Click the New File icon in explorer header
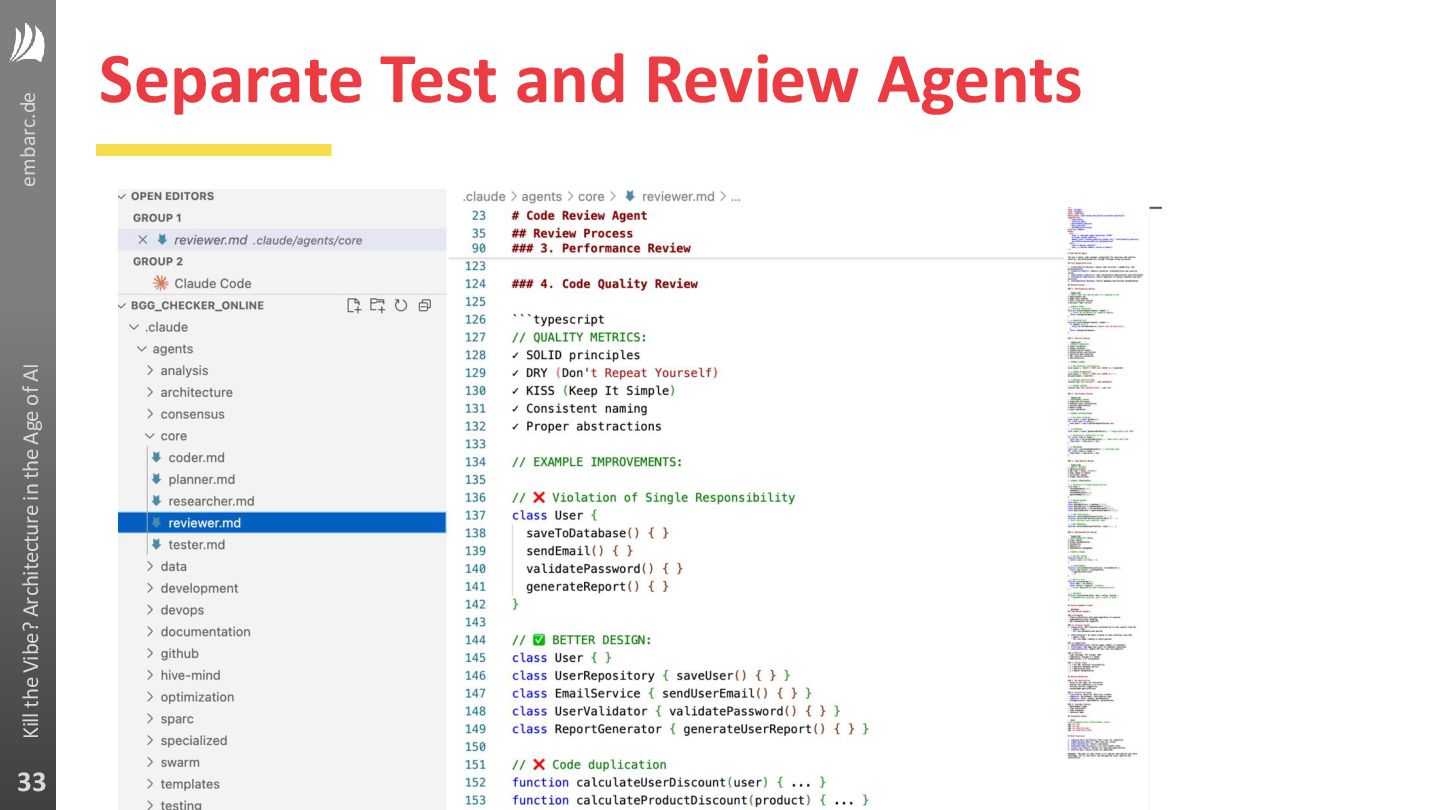The image size is (1440, 810). point(354,305)
